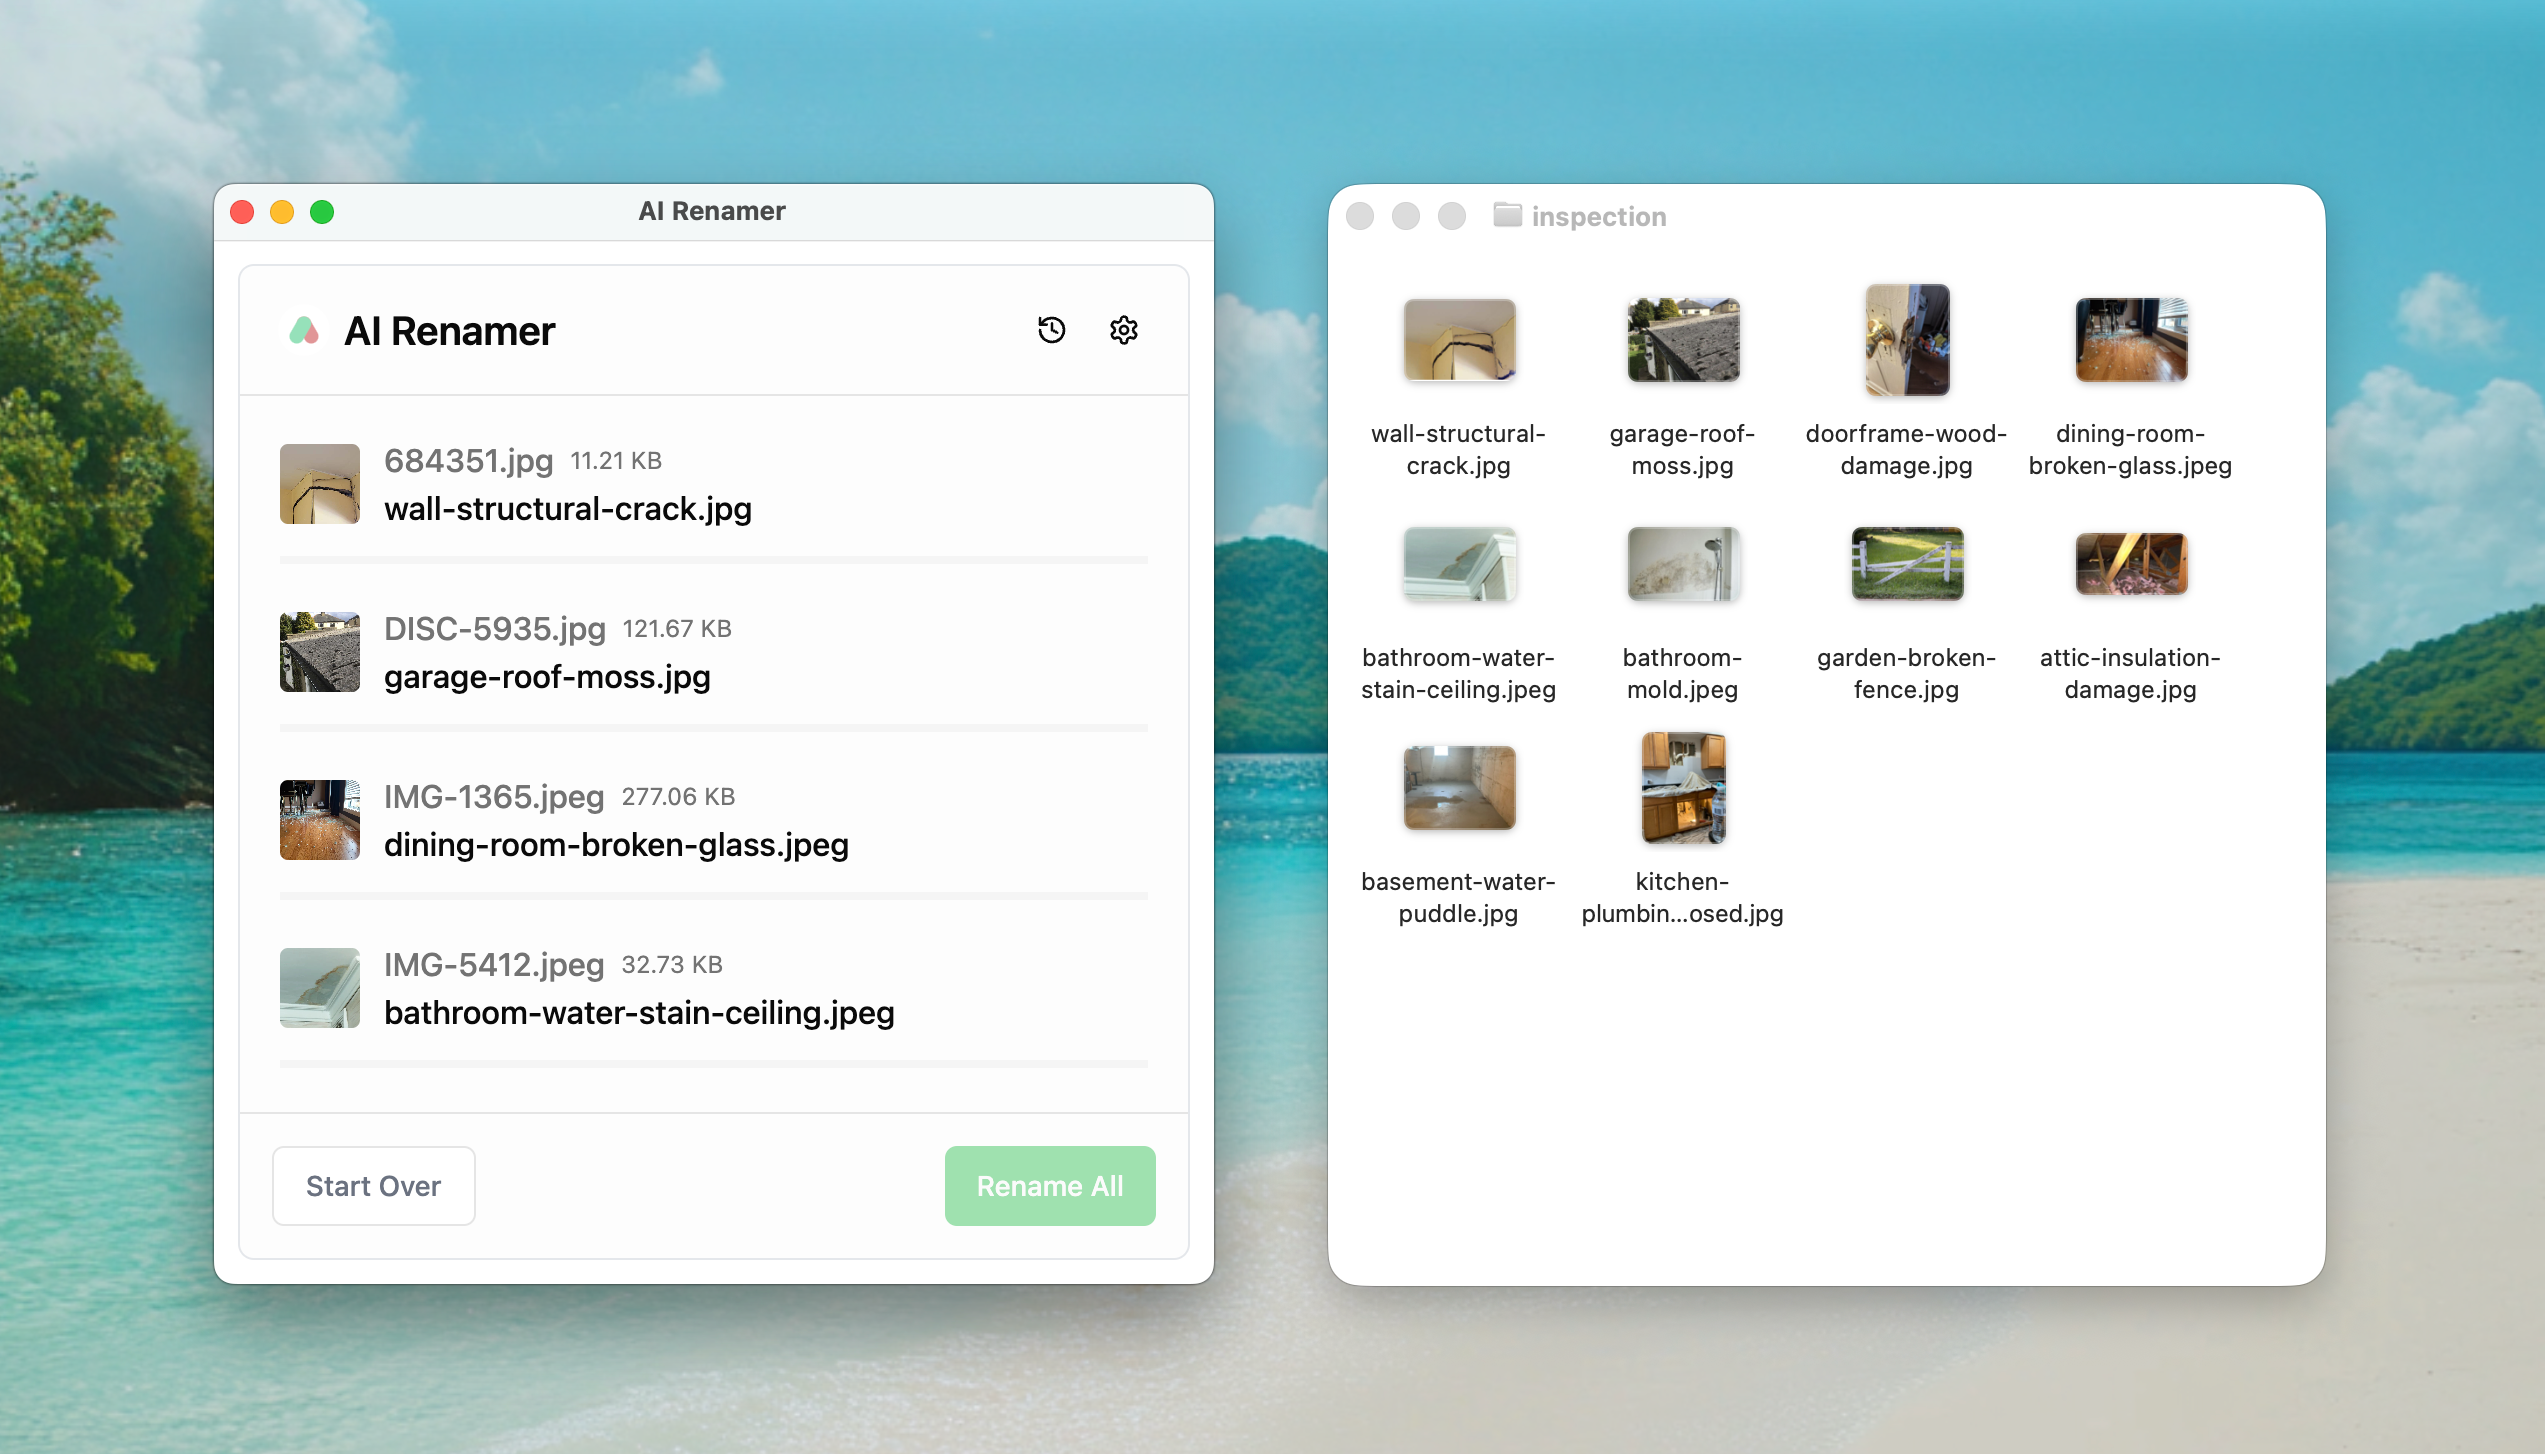Open AI Renamer settings gear
The height and width of the screenshot is (1454, 2545).
click(1123, 330)
